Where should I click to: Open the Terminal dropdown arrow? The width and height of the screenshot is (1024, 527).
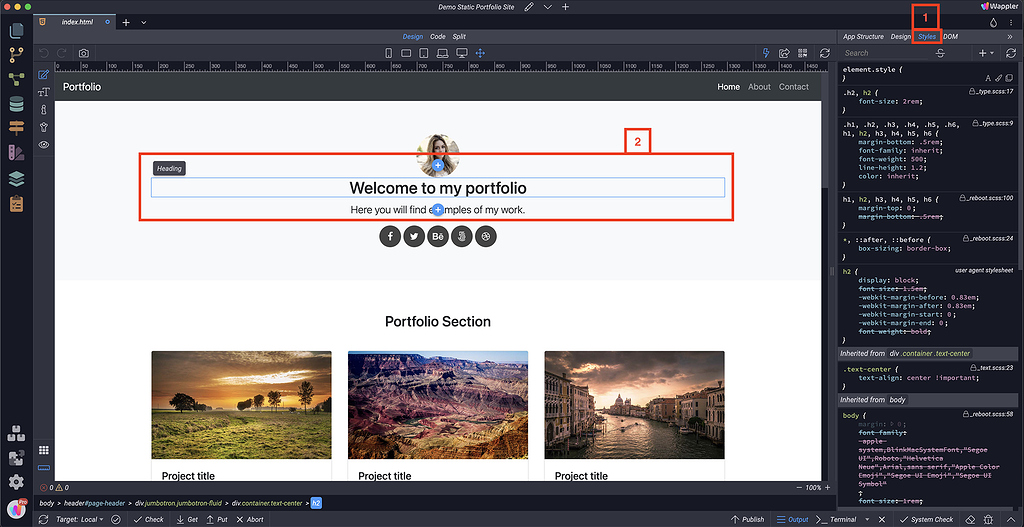pyautogui.click(x=867, y=519)
